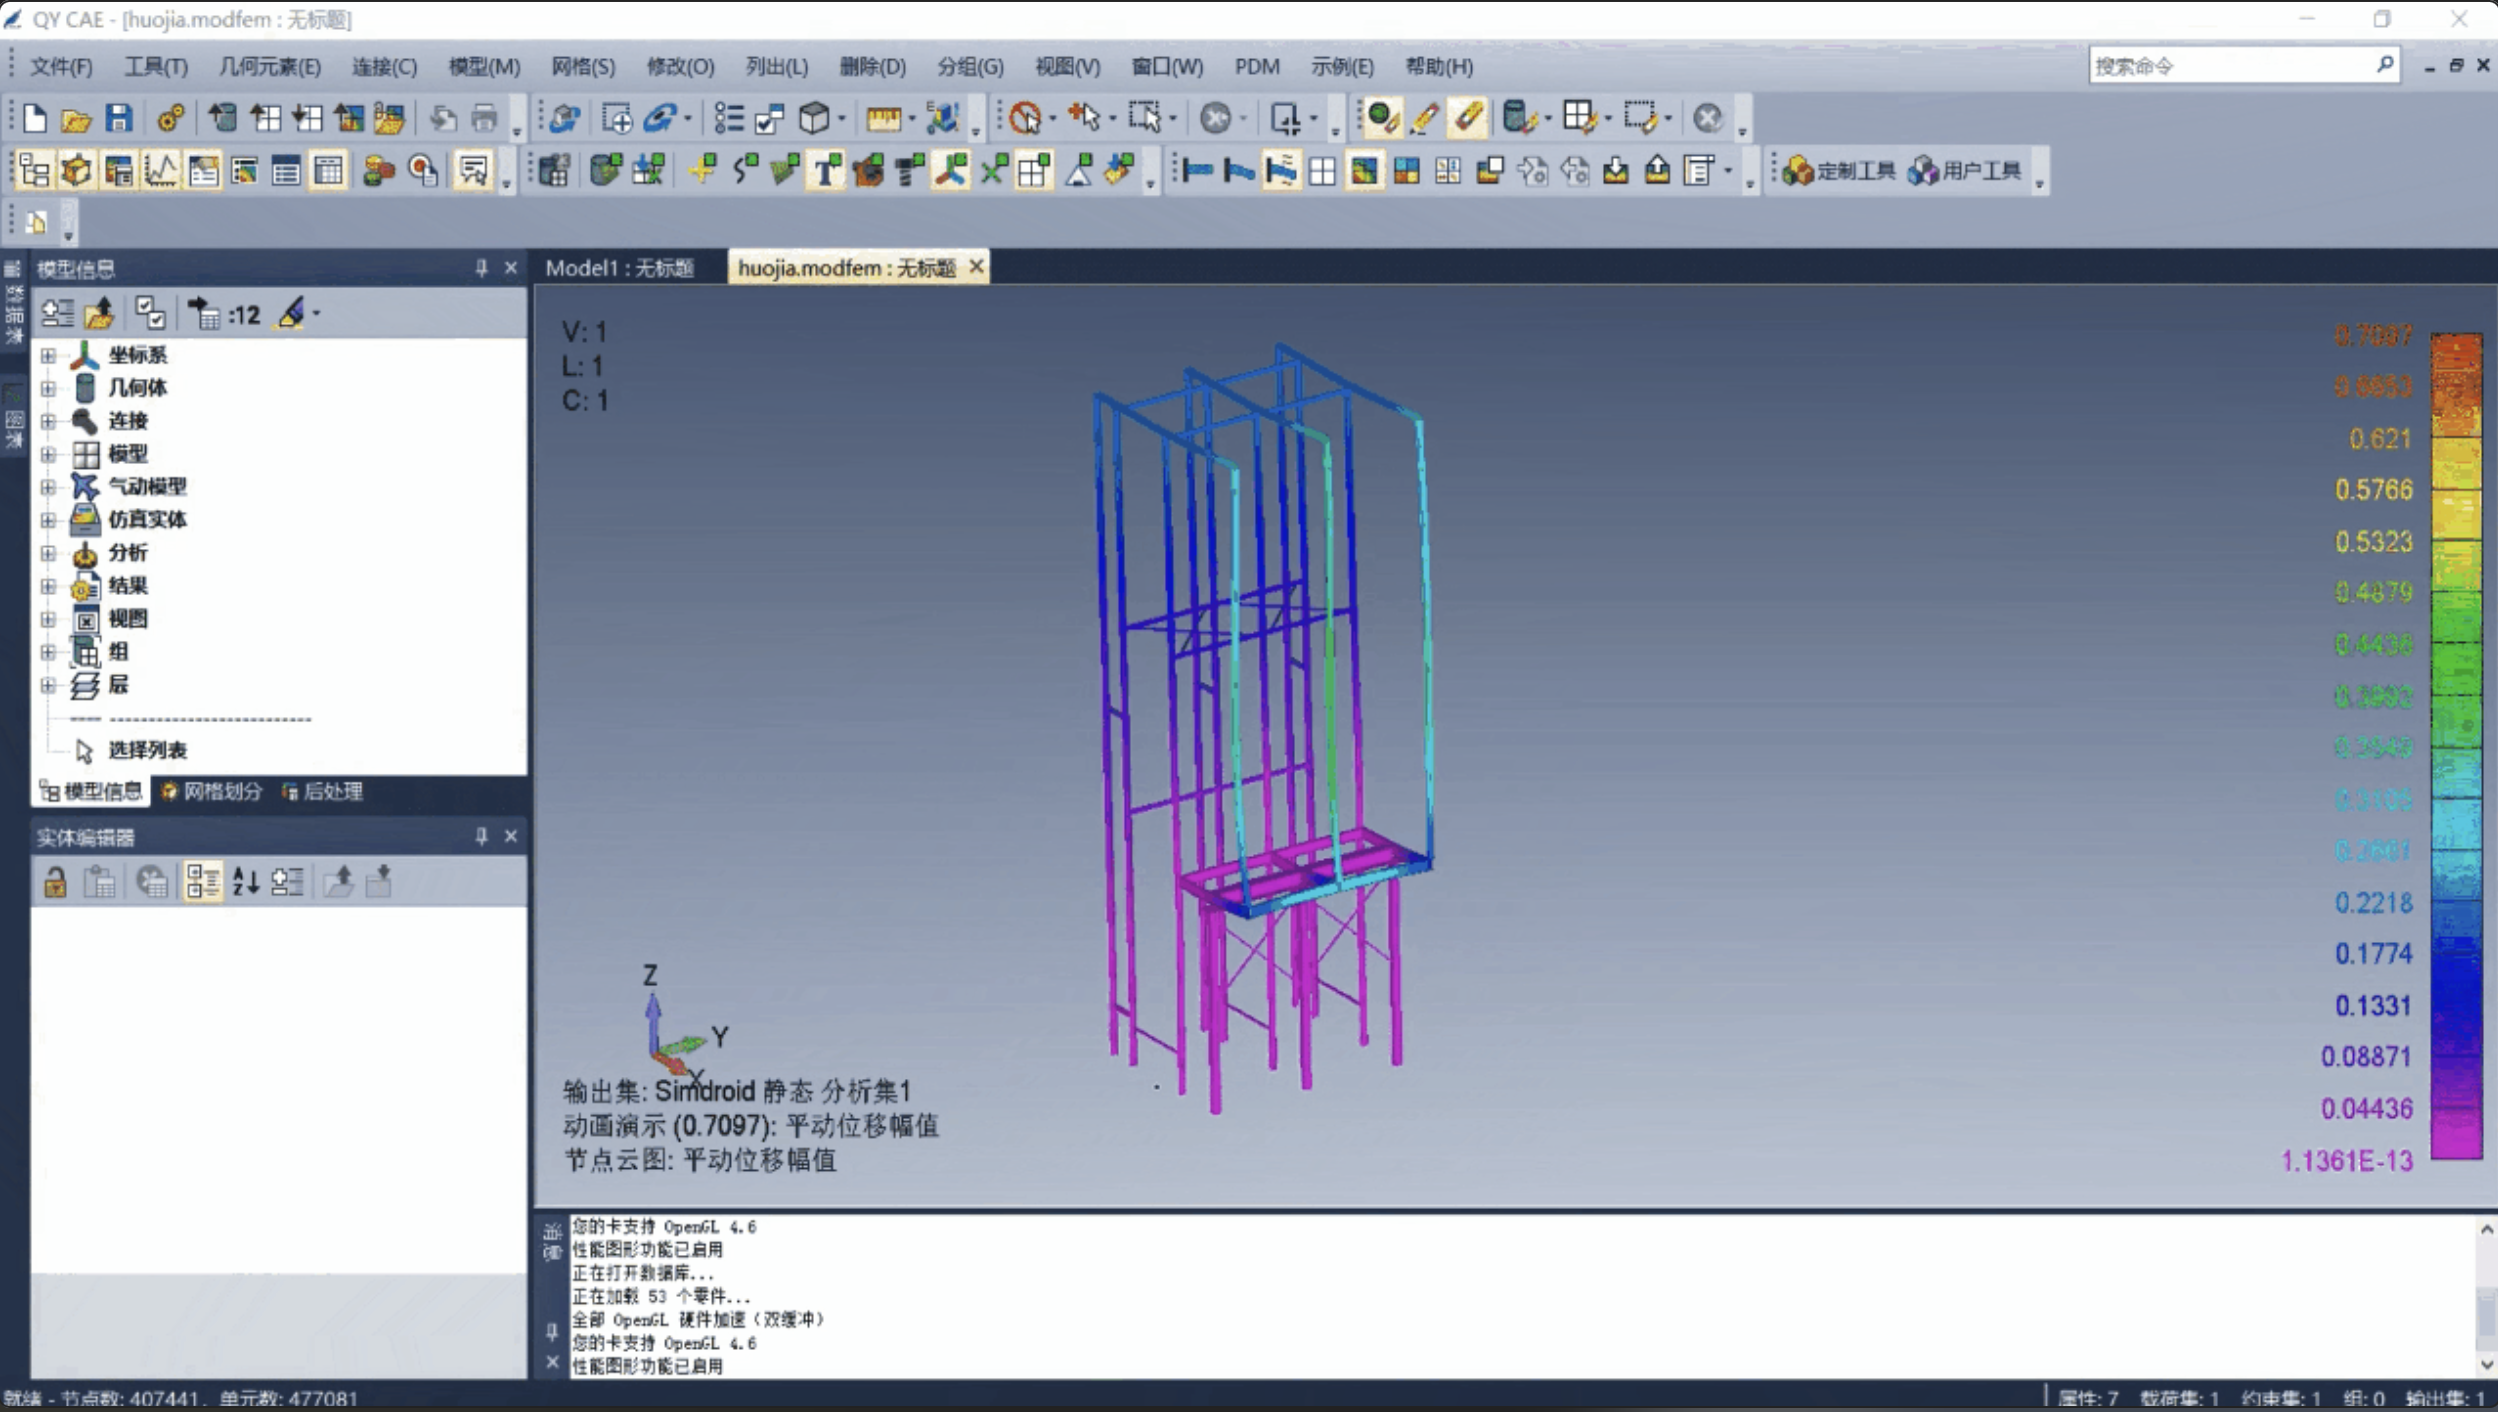Expand the 层 tree node
2498x1412 pixels.
coord(48,685)
